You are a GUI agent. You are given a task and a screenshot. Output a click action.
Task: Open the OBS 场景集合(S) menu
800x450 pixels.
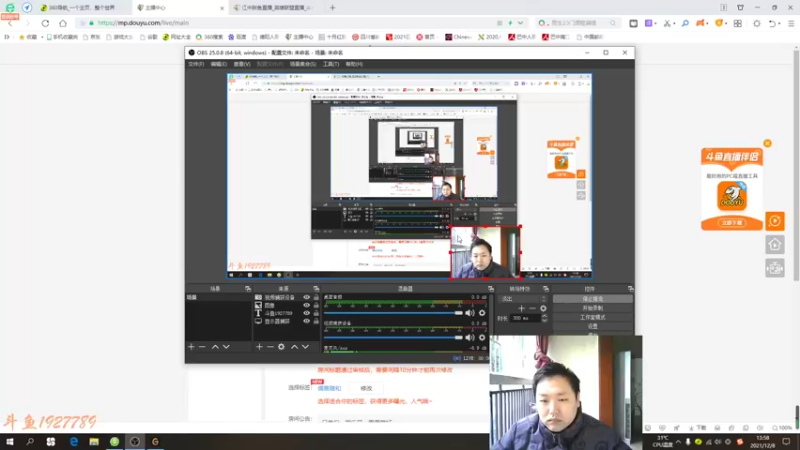coord(303,64)
